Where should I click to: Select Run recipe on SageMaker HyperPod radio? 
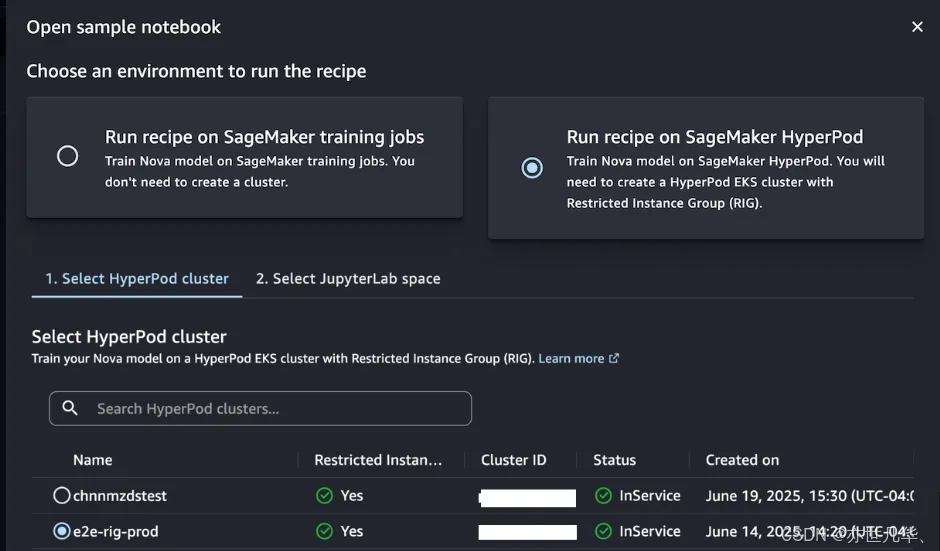(532, 167)
